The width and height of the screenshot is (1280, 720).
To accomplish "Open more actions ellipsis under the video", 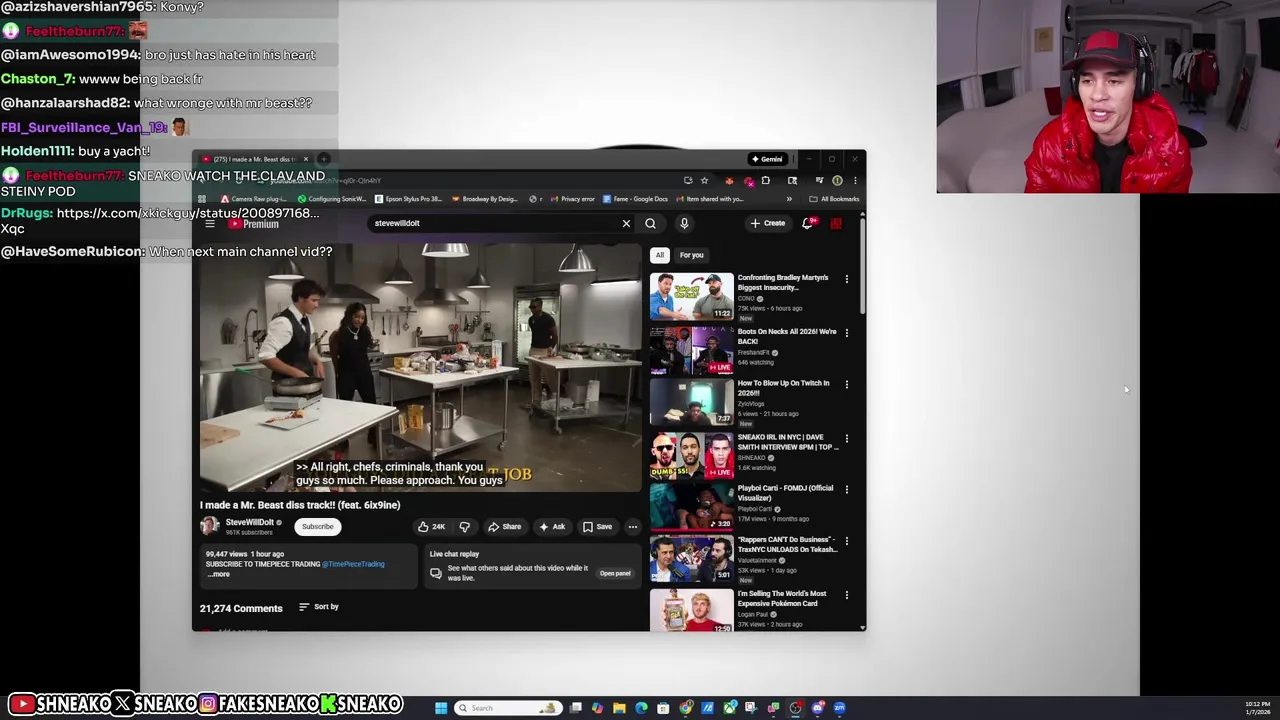I will click(x=632, y=527).
